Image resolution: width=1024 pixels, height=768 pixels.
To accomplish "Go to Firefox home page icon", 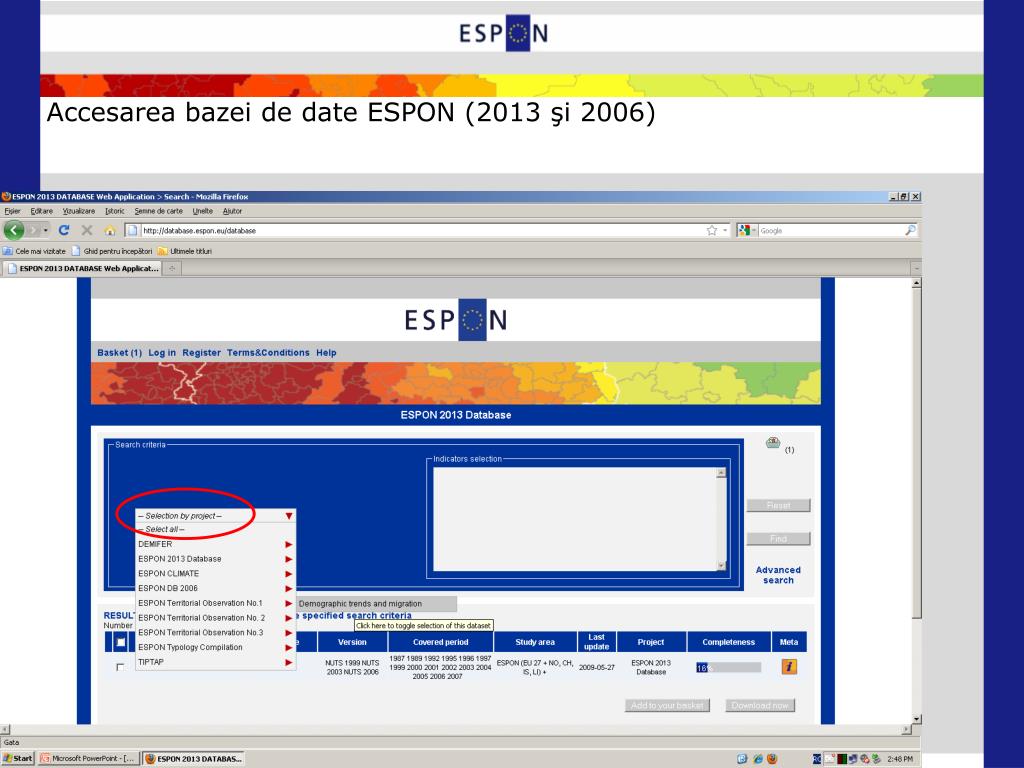I will coord(110,231).
